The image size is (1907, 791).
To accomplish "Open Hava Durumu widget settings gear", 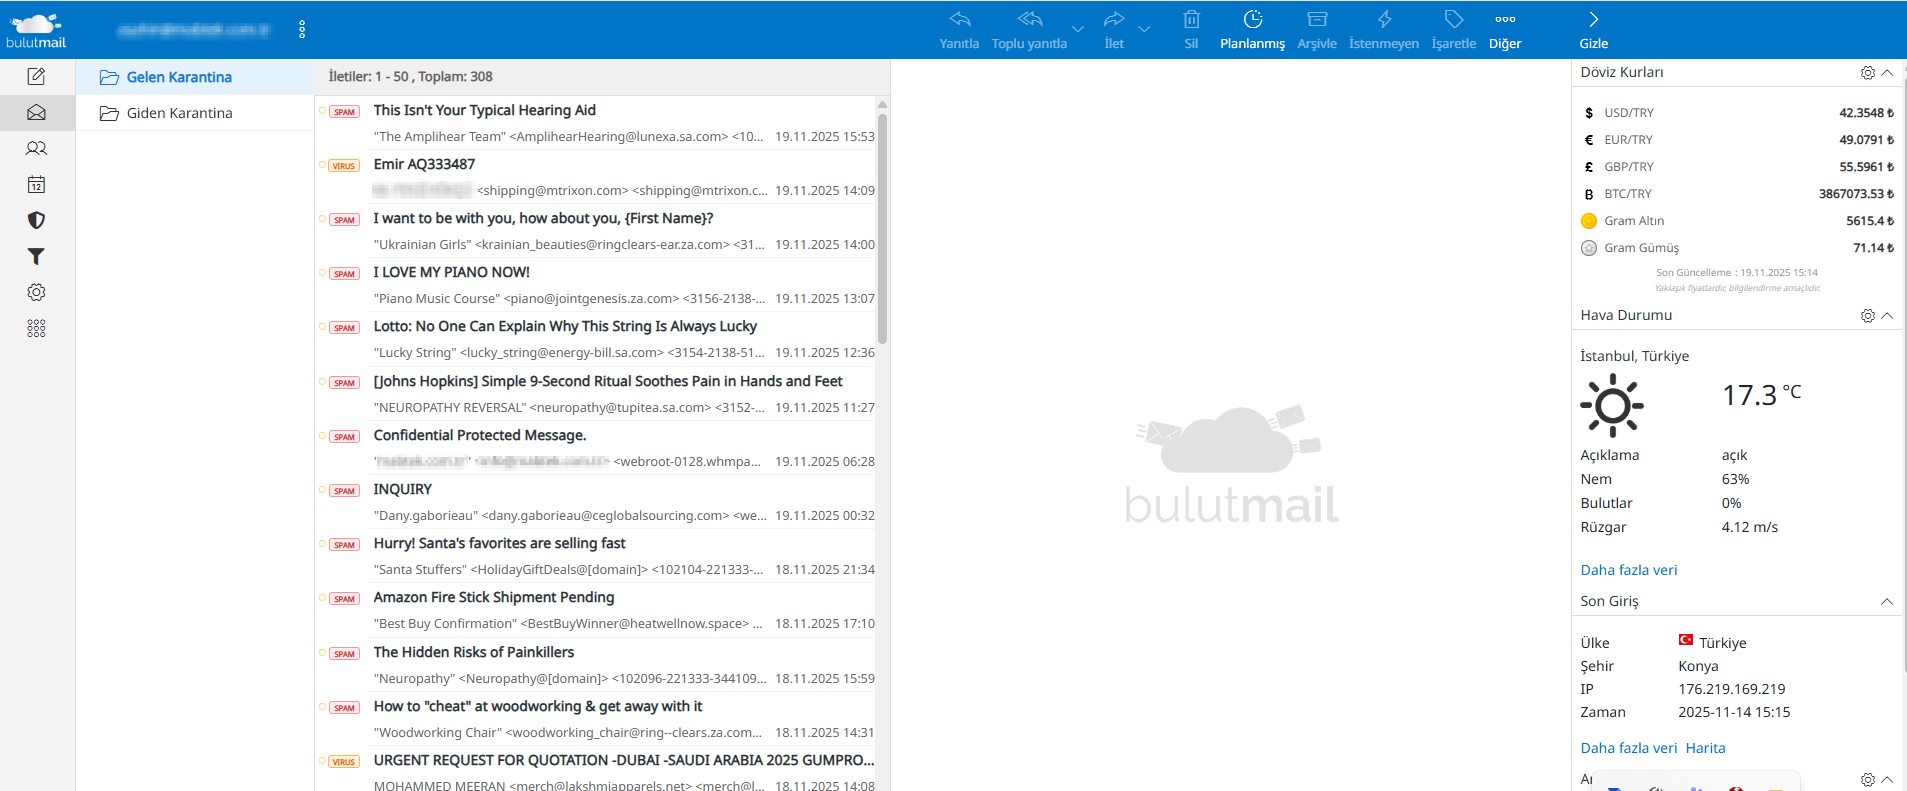I will pos(1867,315).
